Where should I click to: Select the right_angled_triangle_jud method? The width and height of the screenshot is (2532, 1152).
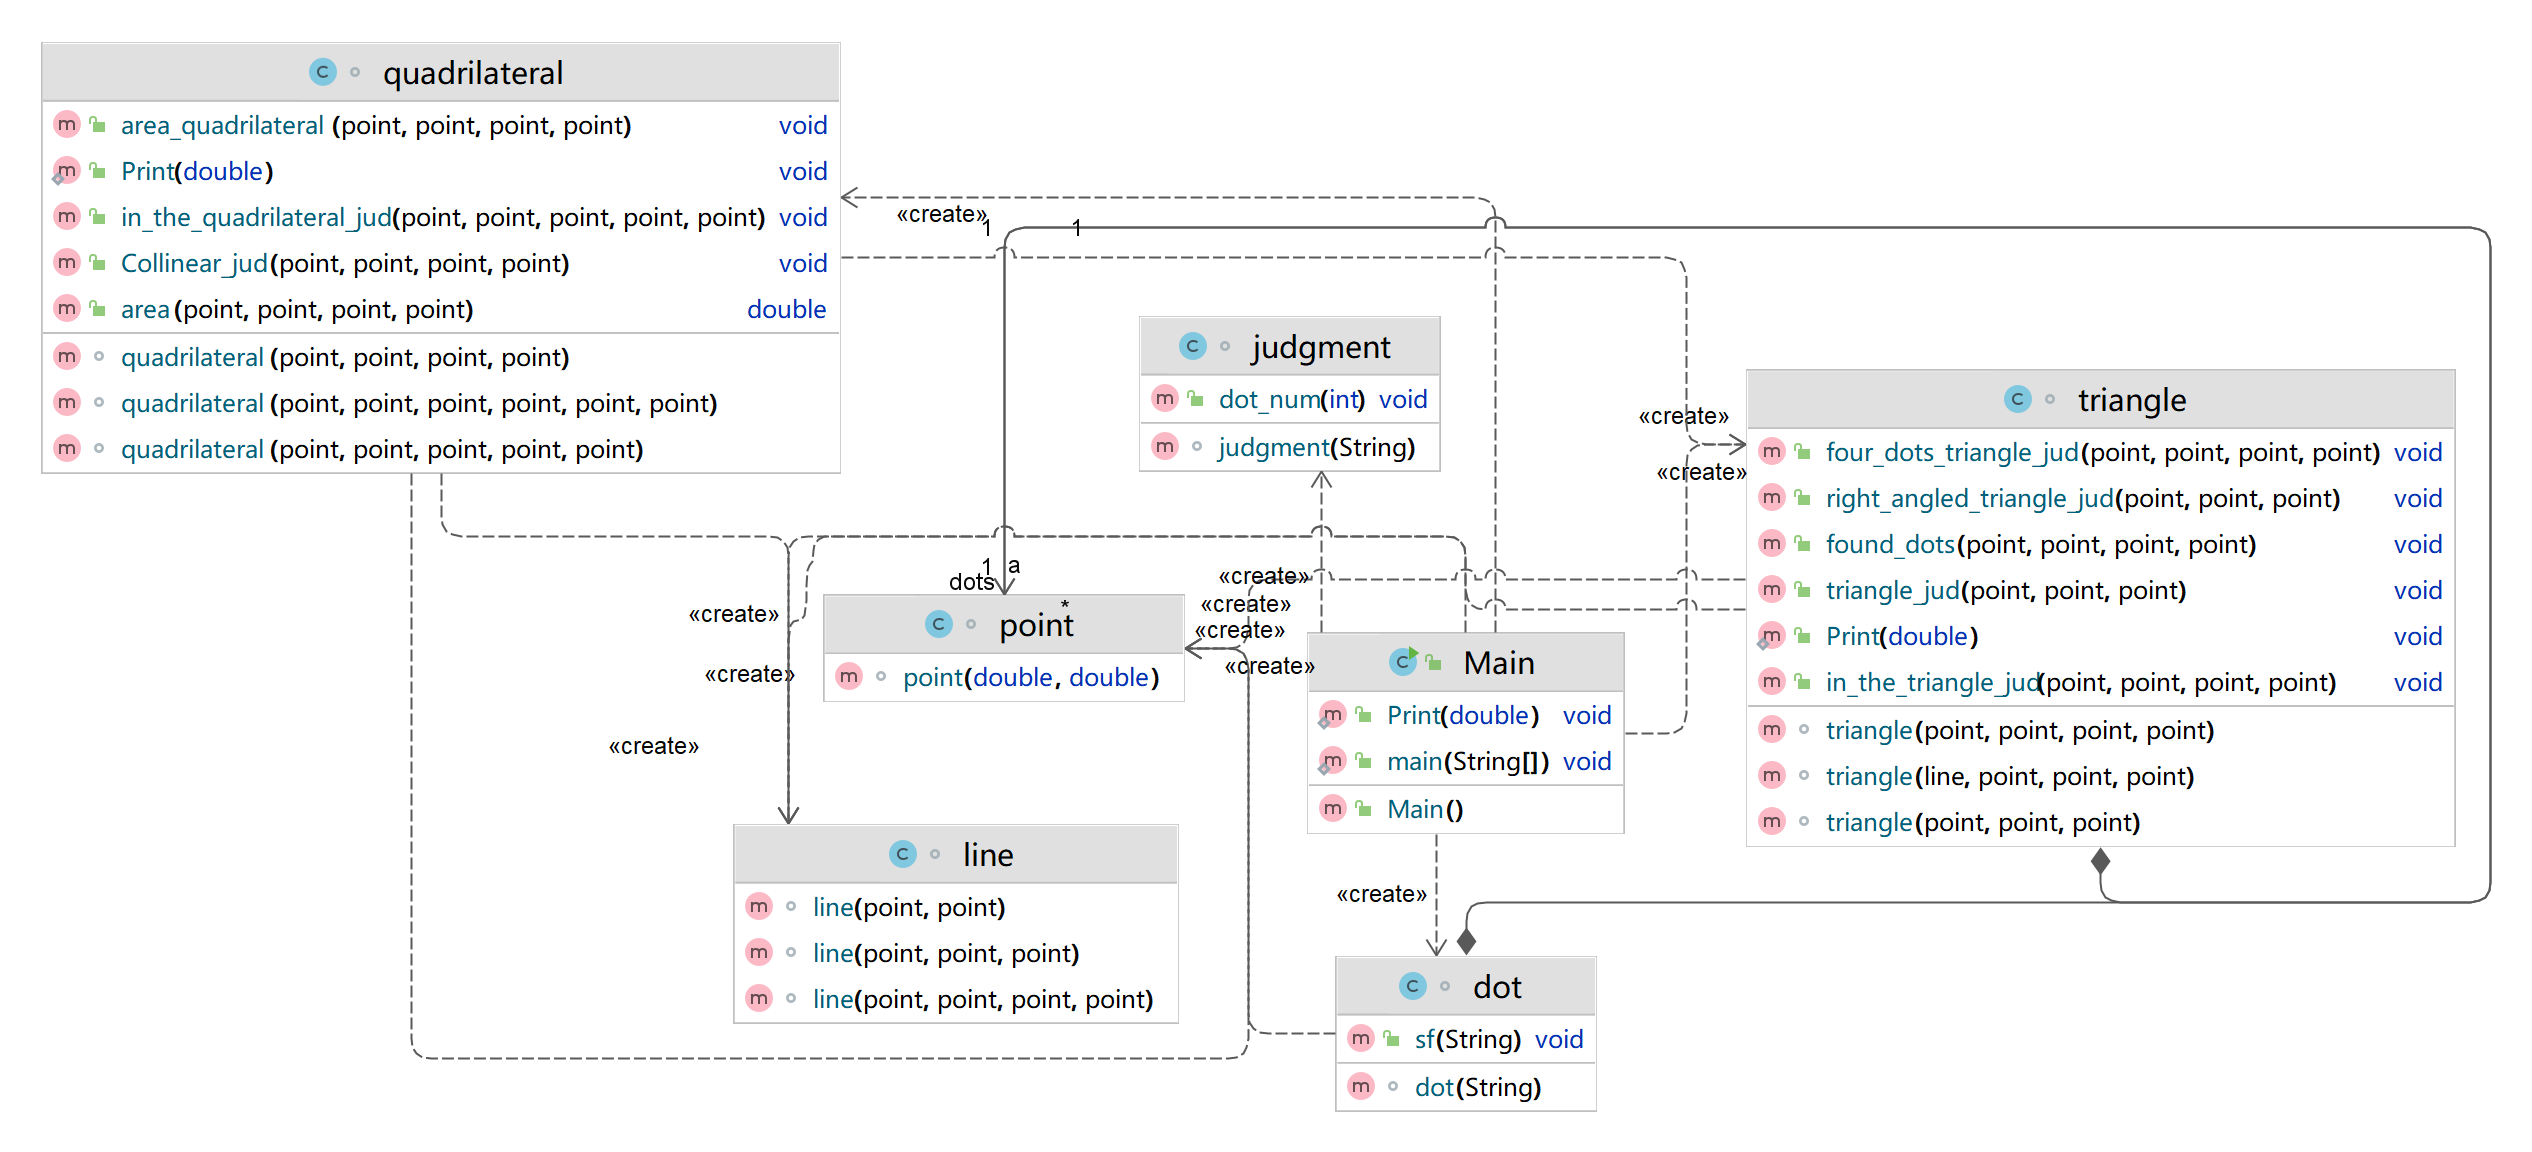click(x=1969, y=498)
